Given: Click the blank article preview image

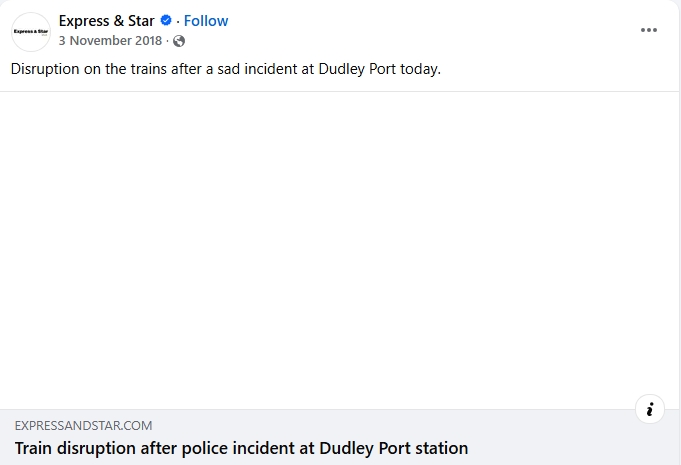Looking at the screenshot, I should tap(340, 250).
